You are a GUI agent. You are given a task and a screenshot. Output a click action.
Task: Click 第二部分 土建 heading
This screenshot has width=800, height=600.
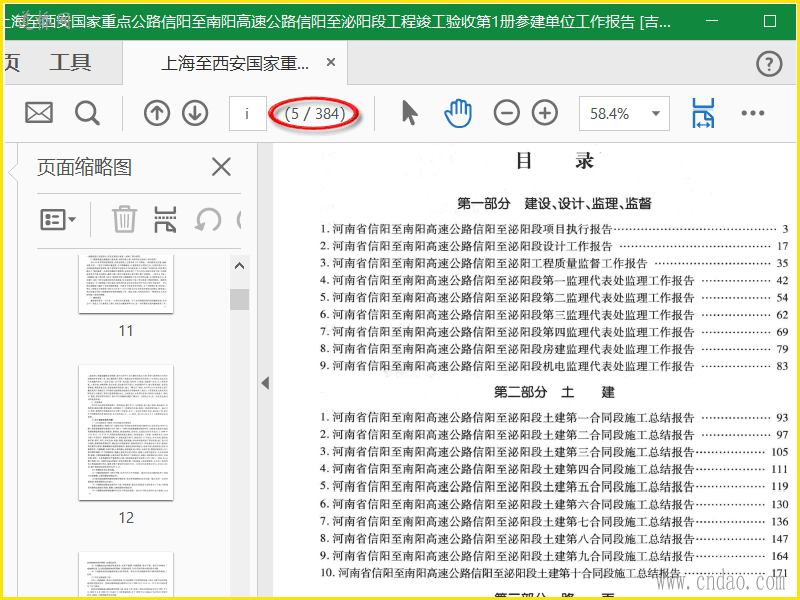coord(555,392)
